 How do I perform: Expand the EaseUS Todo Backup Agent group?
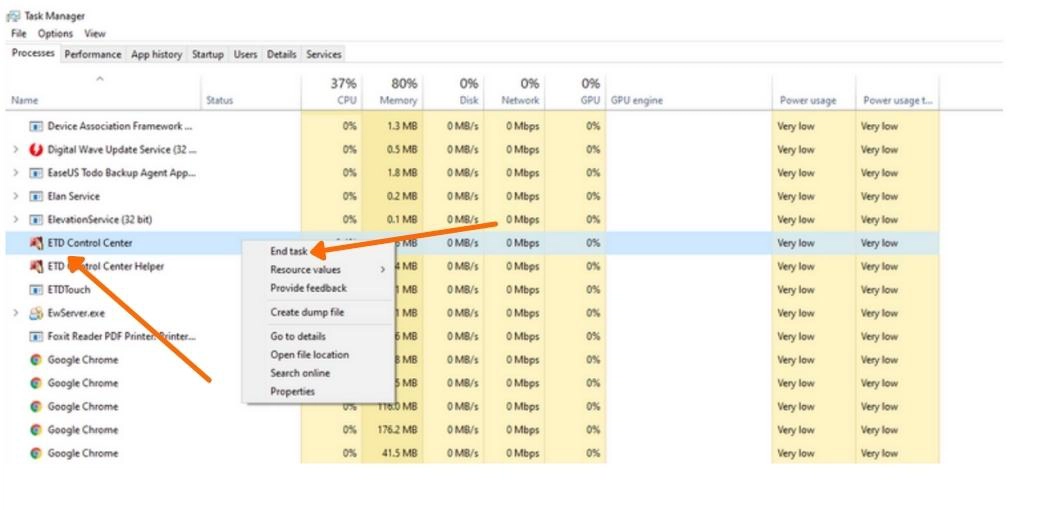(15, 173)
